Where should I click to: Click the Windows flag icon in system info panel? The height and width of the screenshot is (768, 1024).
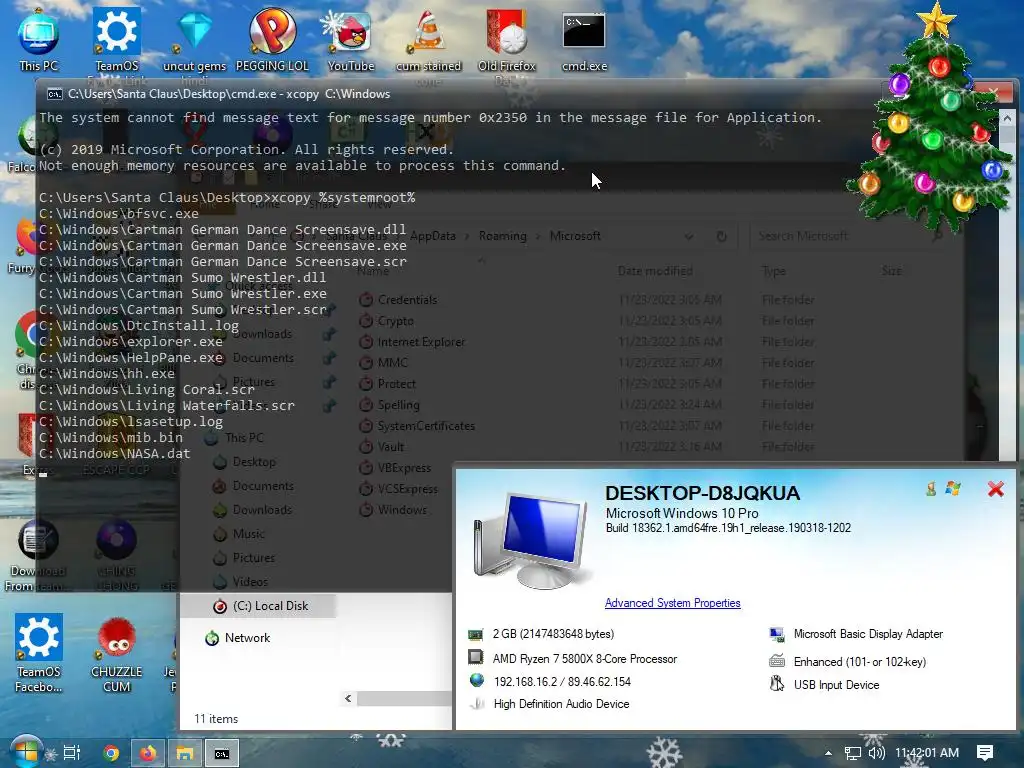pos(953,488)
